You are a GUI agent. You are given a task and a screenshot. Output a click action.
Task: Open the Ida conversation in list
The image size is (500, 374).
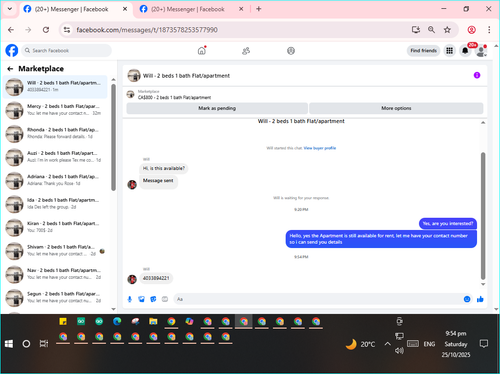coord(55,204)
